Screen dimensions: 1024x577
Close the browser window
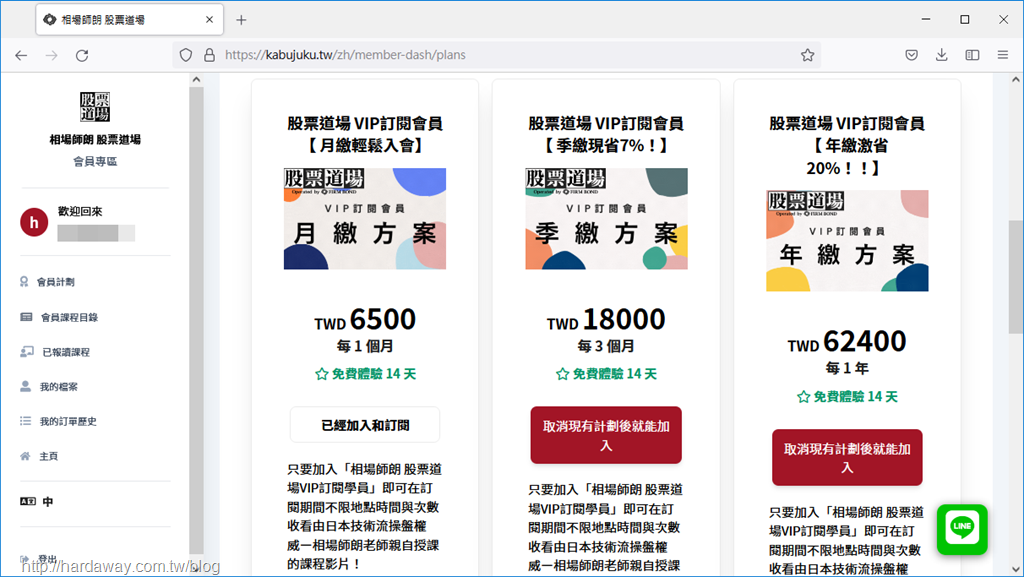pos(1004,20)
